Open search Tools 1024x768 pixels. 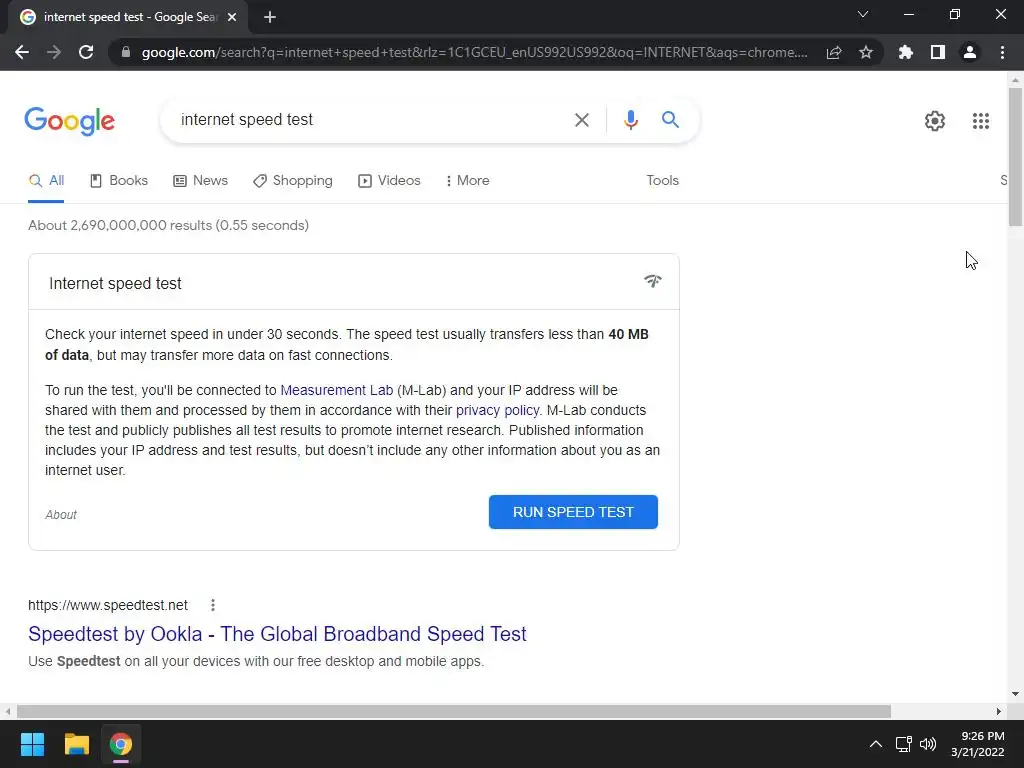coord(662,181)
